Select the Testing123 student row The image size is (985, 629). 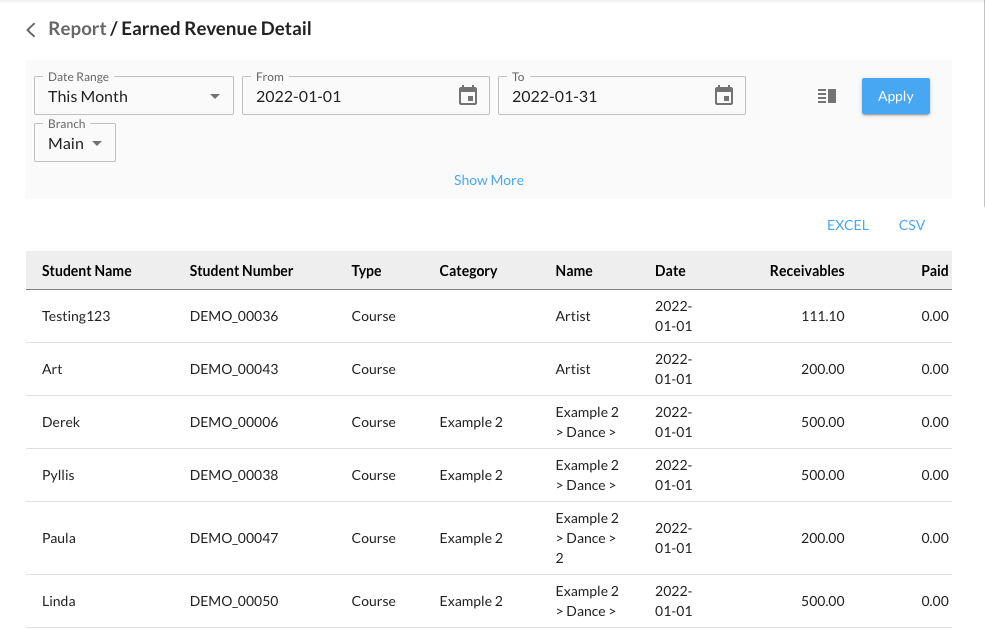(76, 316)
